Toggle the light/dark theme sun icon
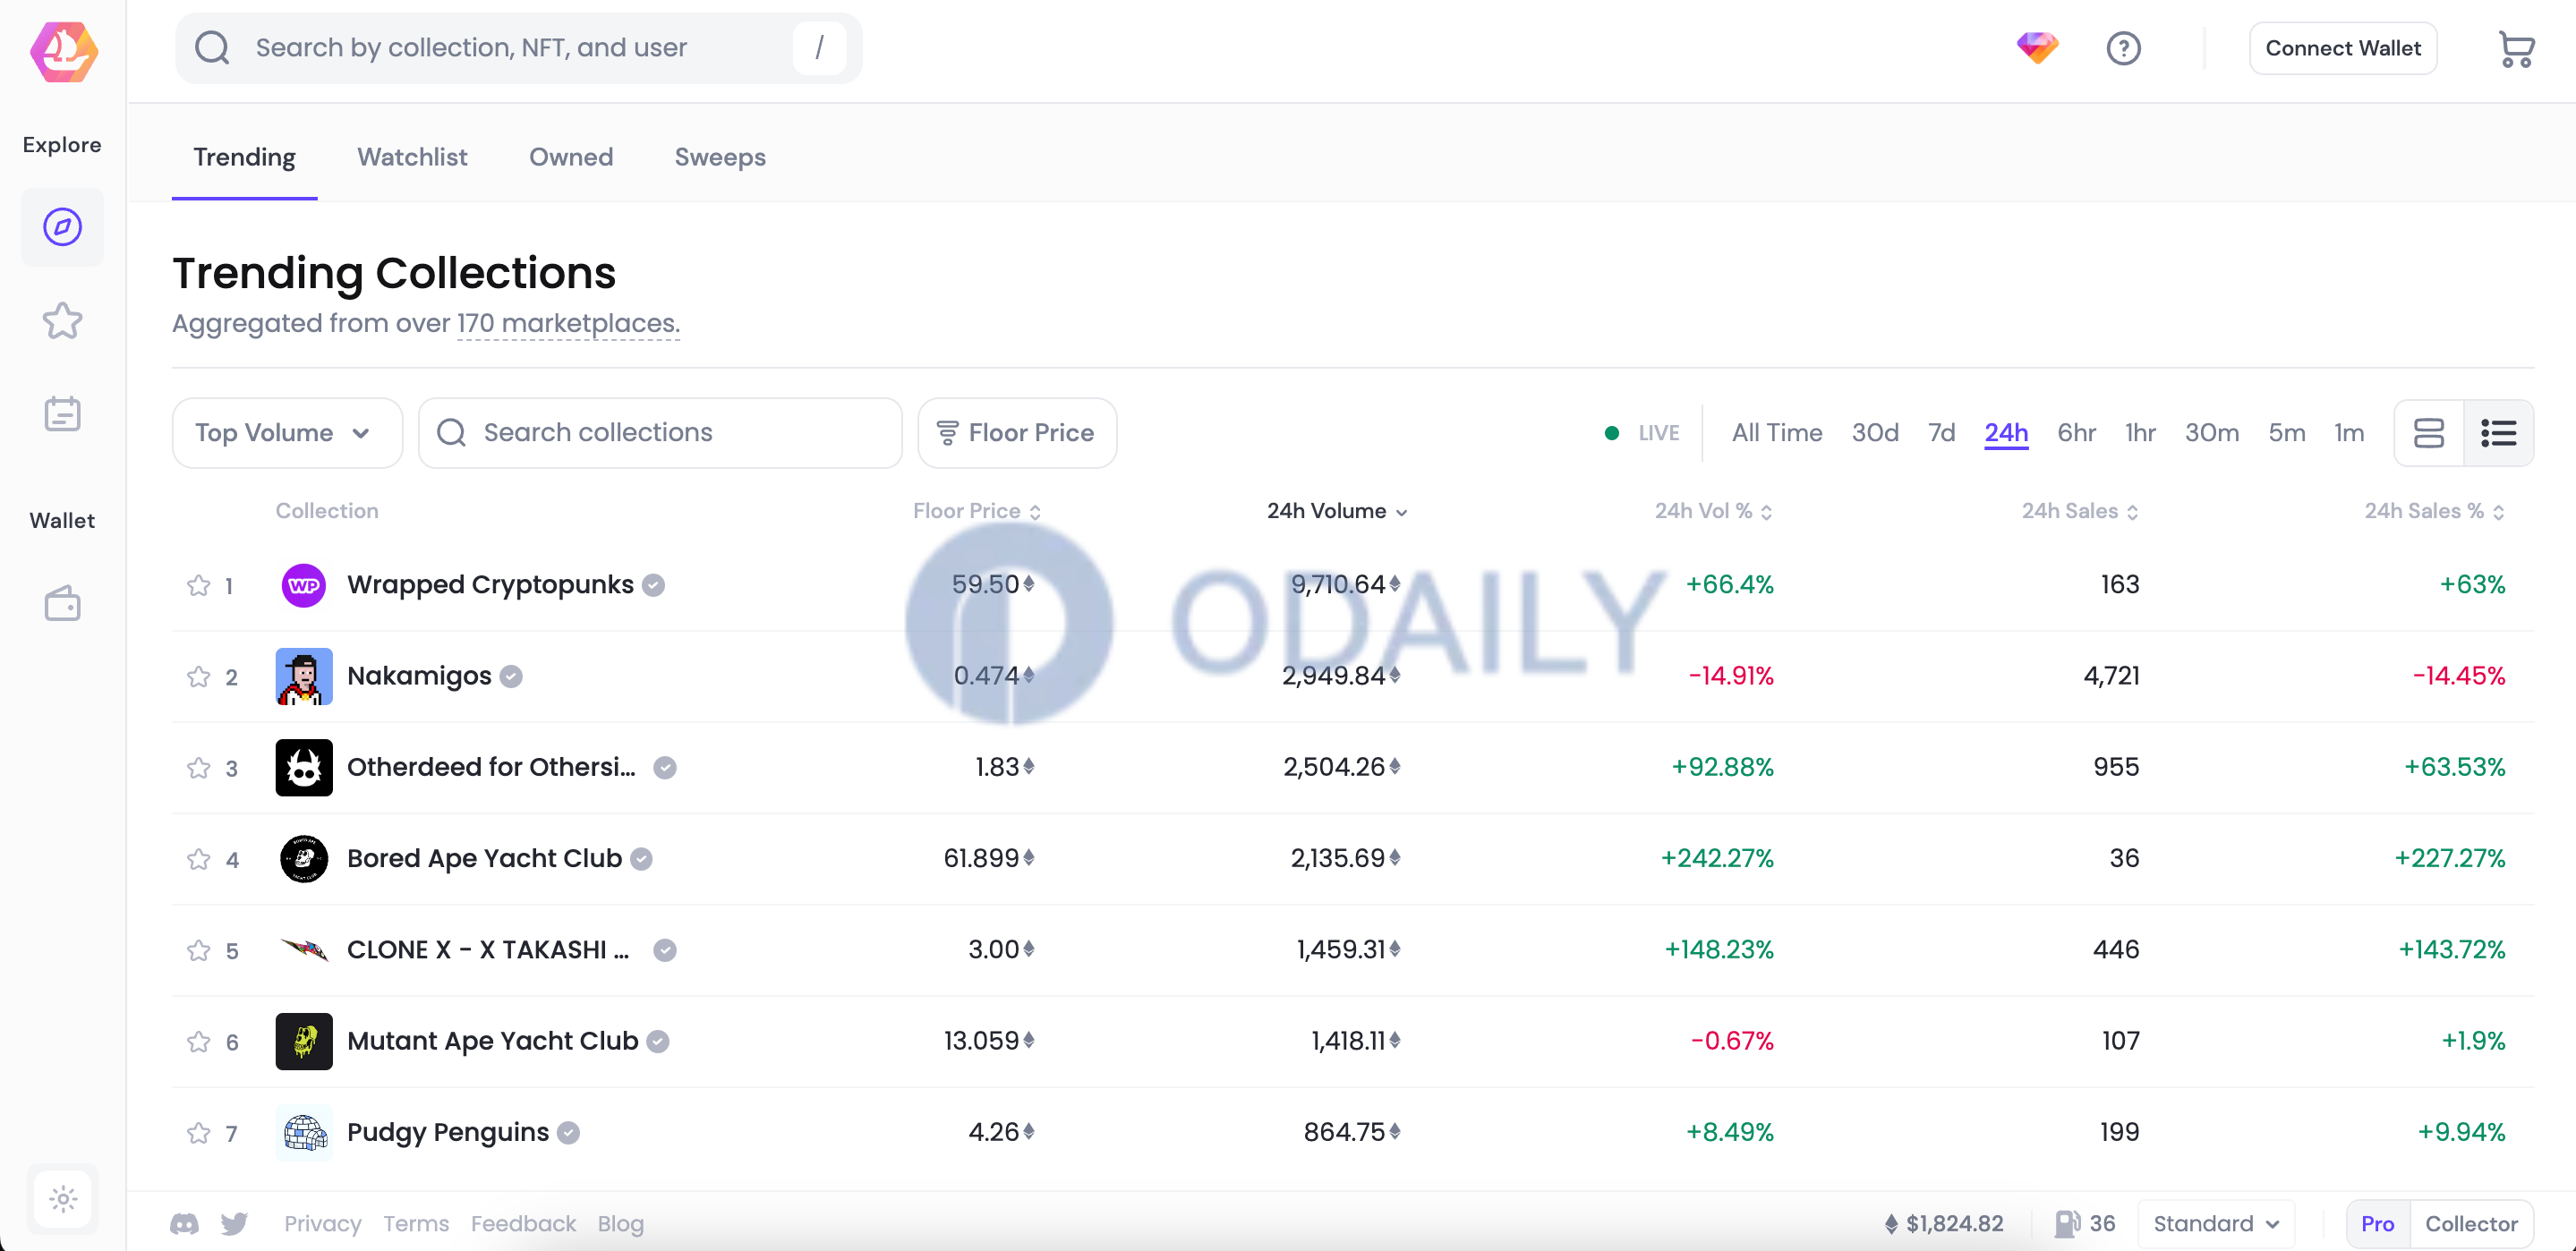The width and height of the screenshot is (2576, 1251). pyautogui.click(x=62, y=1198)
